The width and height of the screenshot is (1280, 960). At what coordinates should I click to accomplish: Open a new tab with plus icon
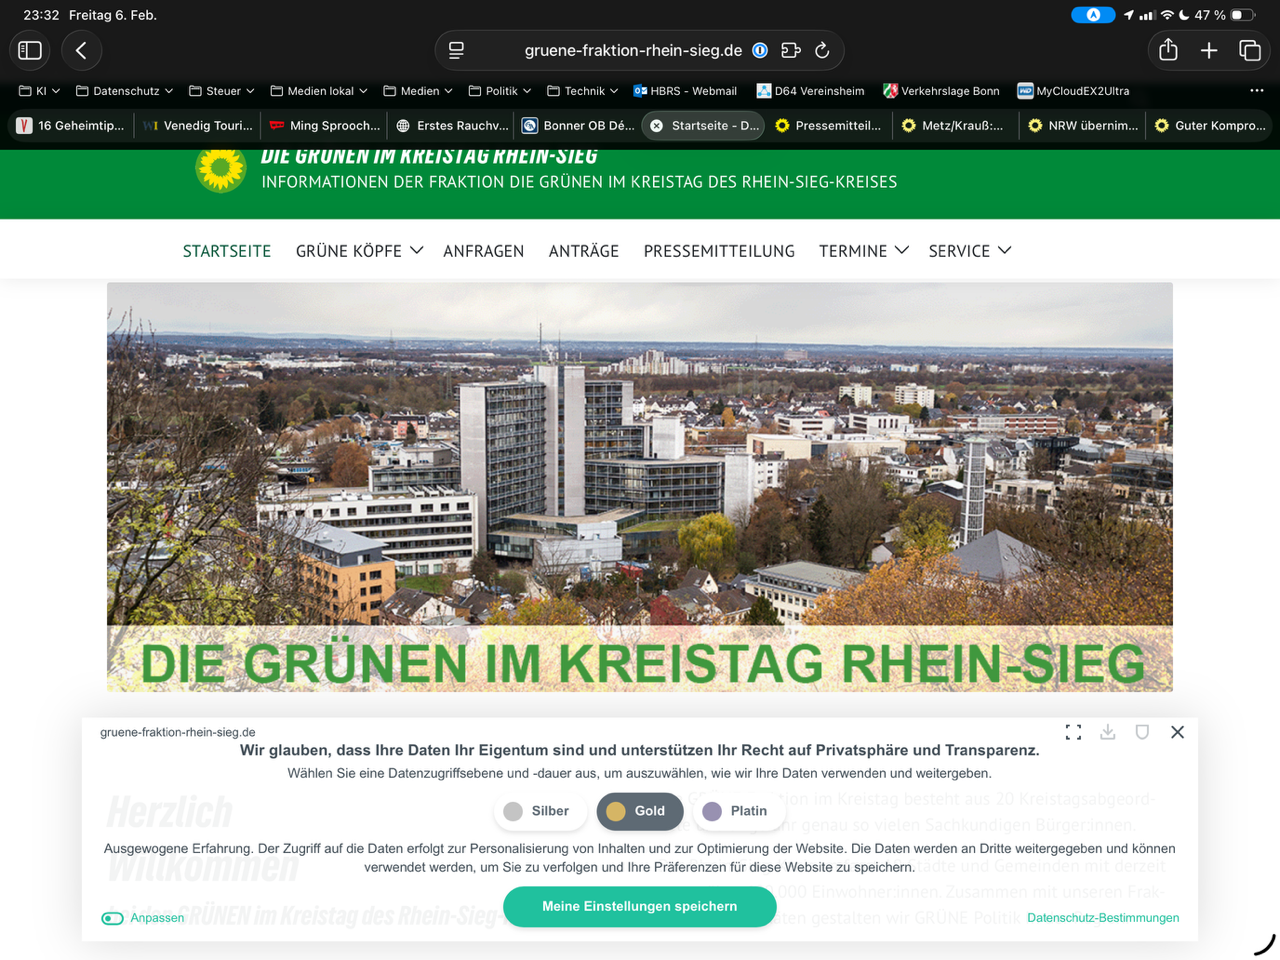pyautogui.click(x=1209, y=50)
